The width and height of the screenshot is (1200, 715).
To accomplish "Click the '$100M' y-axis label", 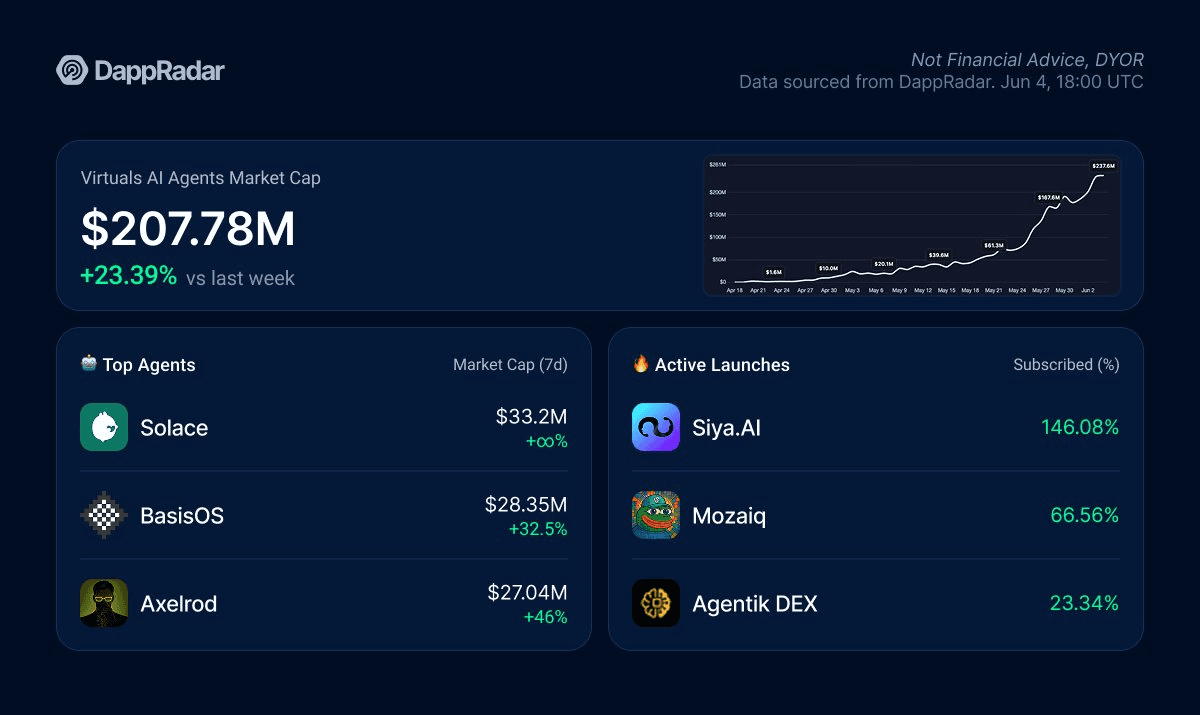I will 717,237.
